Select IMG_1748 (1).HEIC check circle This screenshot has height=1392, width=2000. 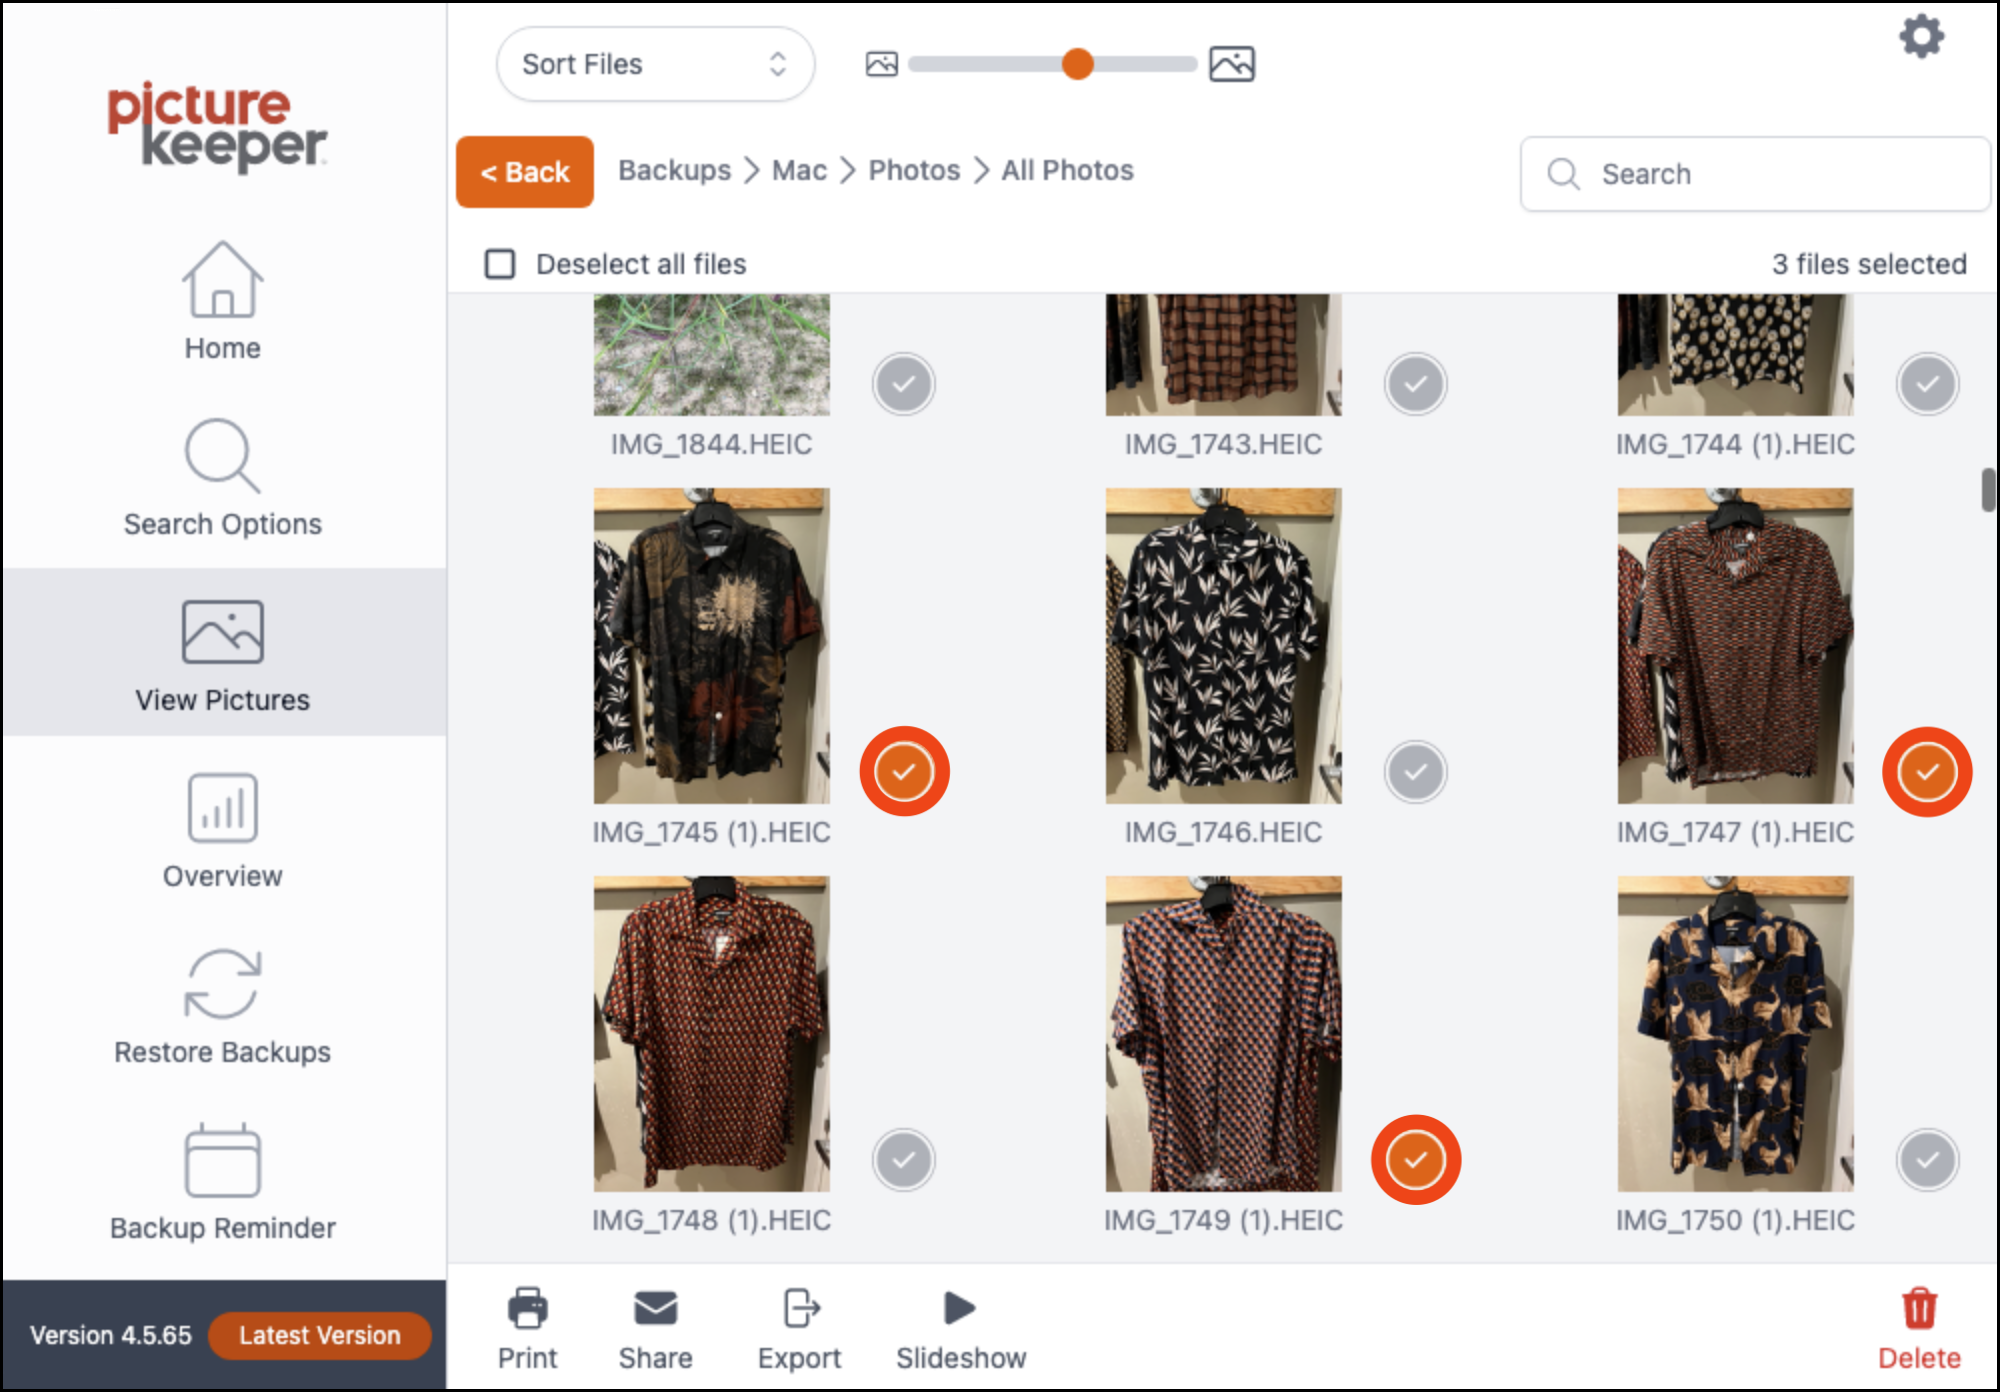click(904, 1160)
